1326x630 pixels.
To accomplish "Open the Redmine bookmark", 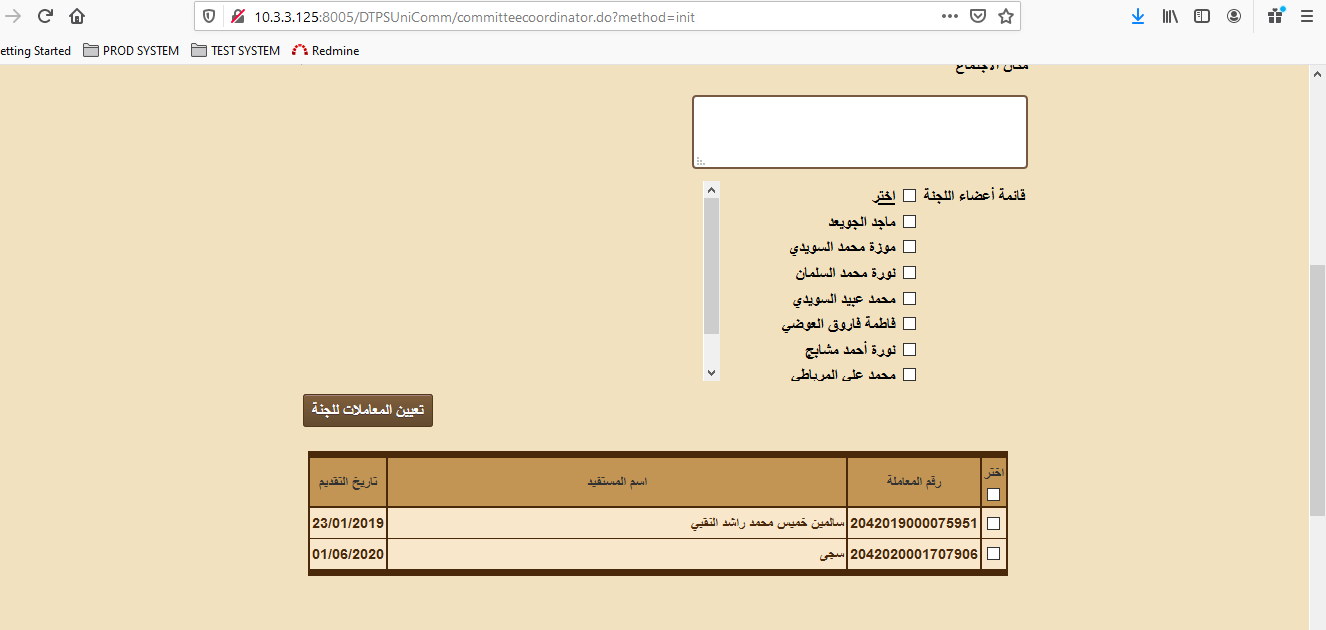I will [326, 50].
